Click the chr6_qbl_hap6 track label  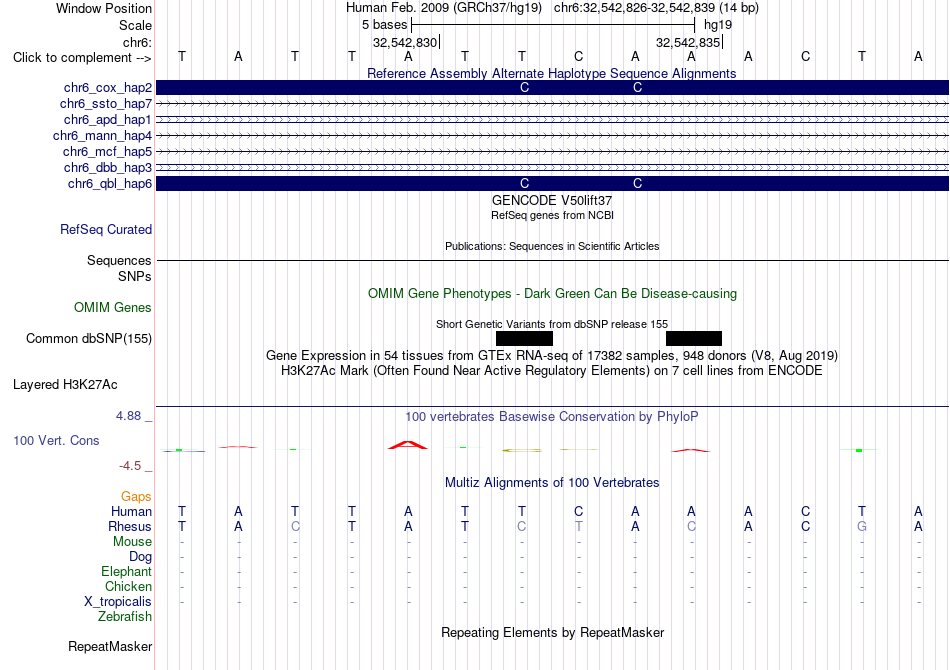pyautogui.click(x=110, y=184)
